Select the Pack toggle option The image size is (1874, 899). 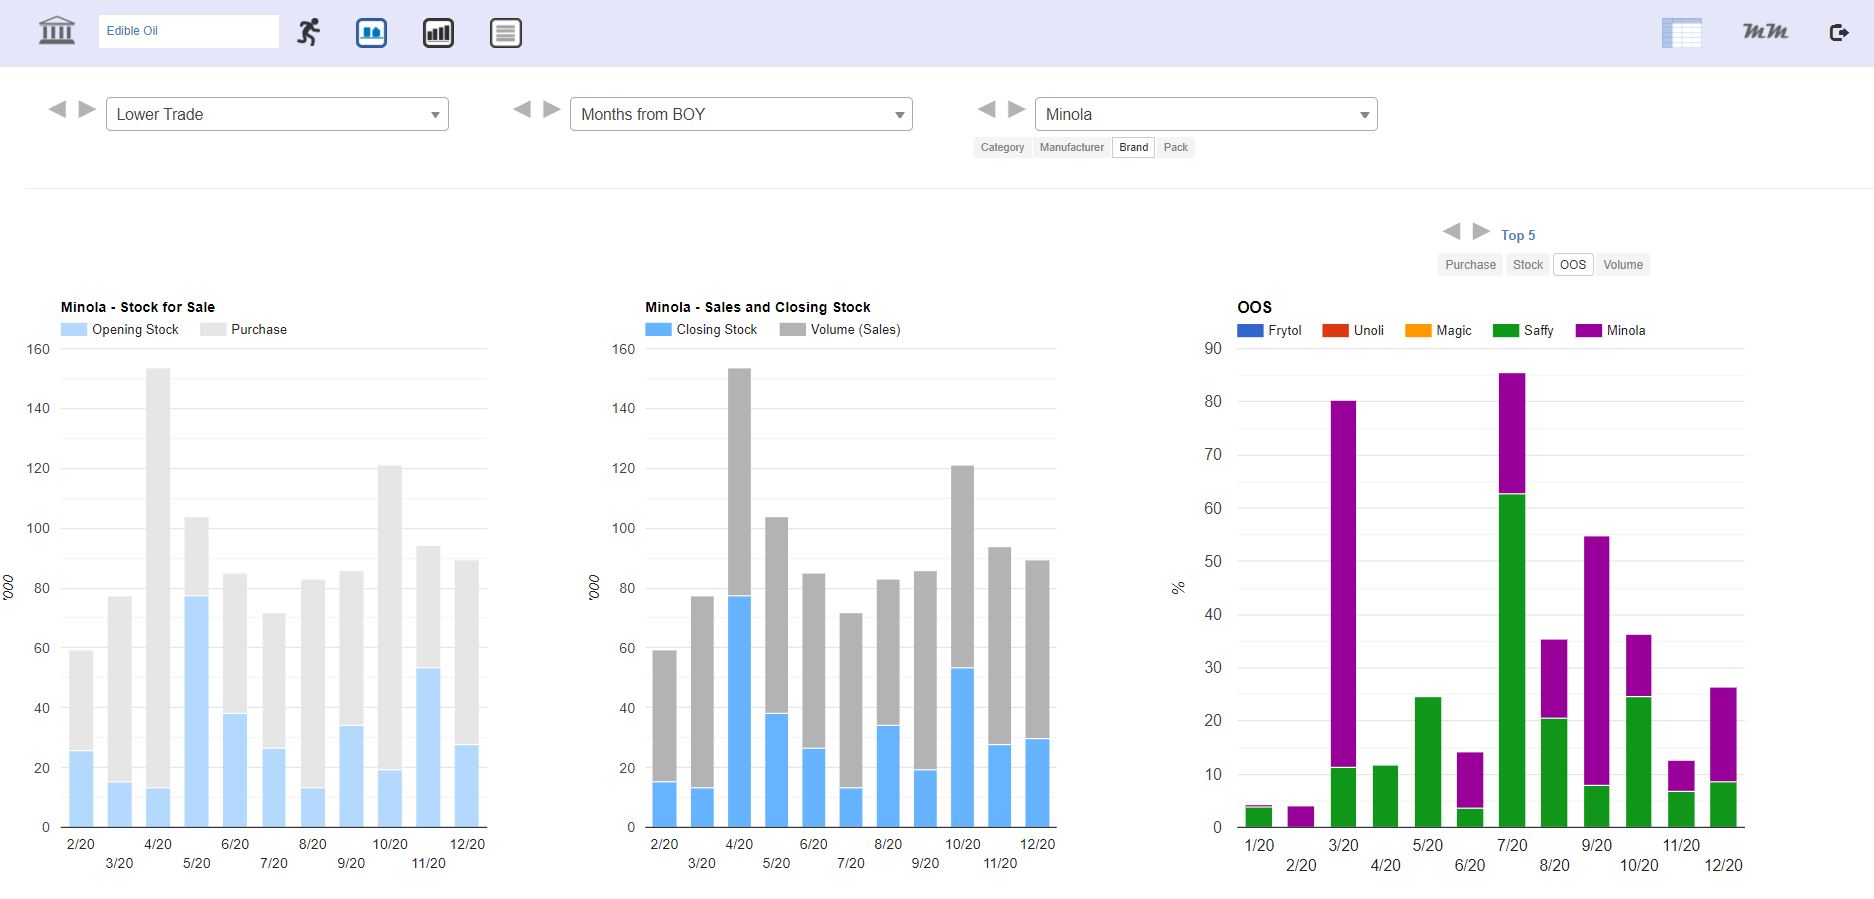point(1175,147)
